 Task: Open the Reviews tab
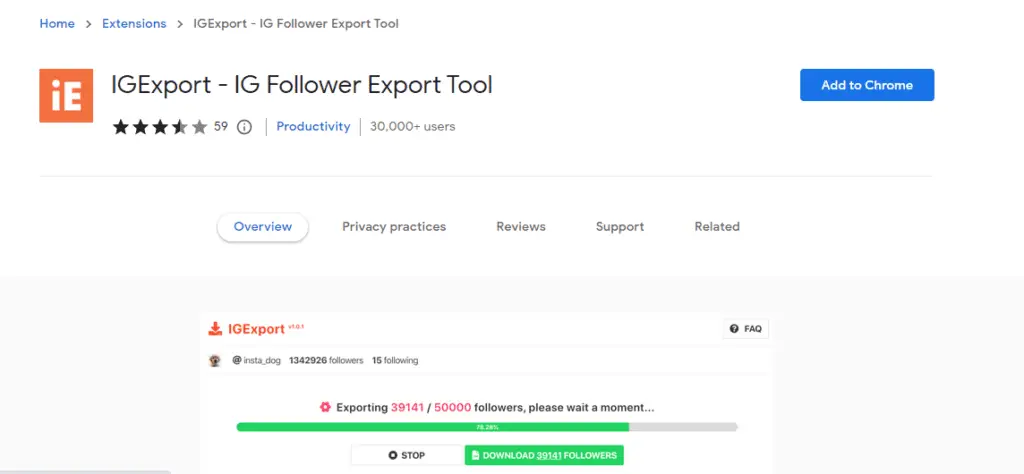tap(520, 227)
